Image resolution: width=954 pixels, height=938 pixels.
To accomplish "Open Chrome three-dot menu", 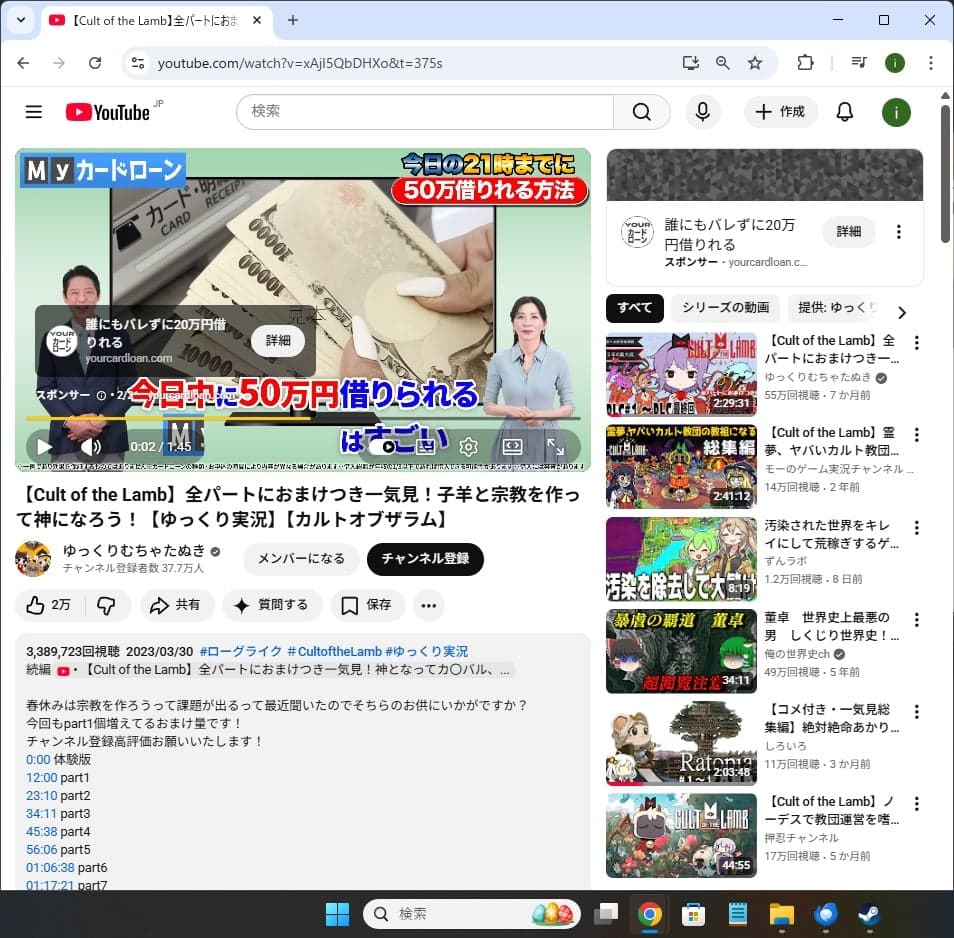I will [x=930, y=63].
